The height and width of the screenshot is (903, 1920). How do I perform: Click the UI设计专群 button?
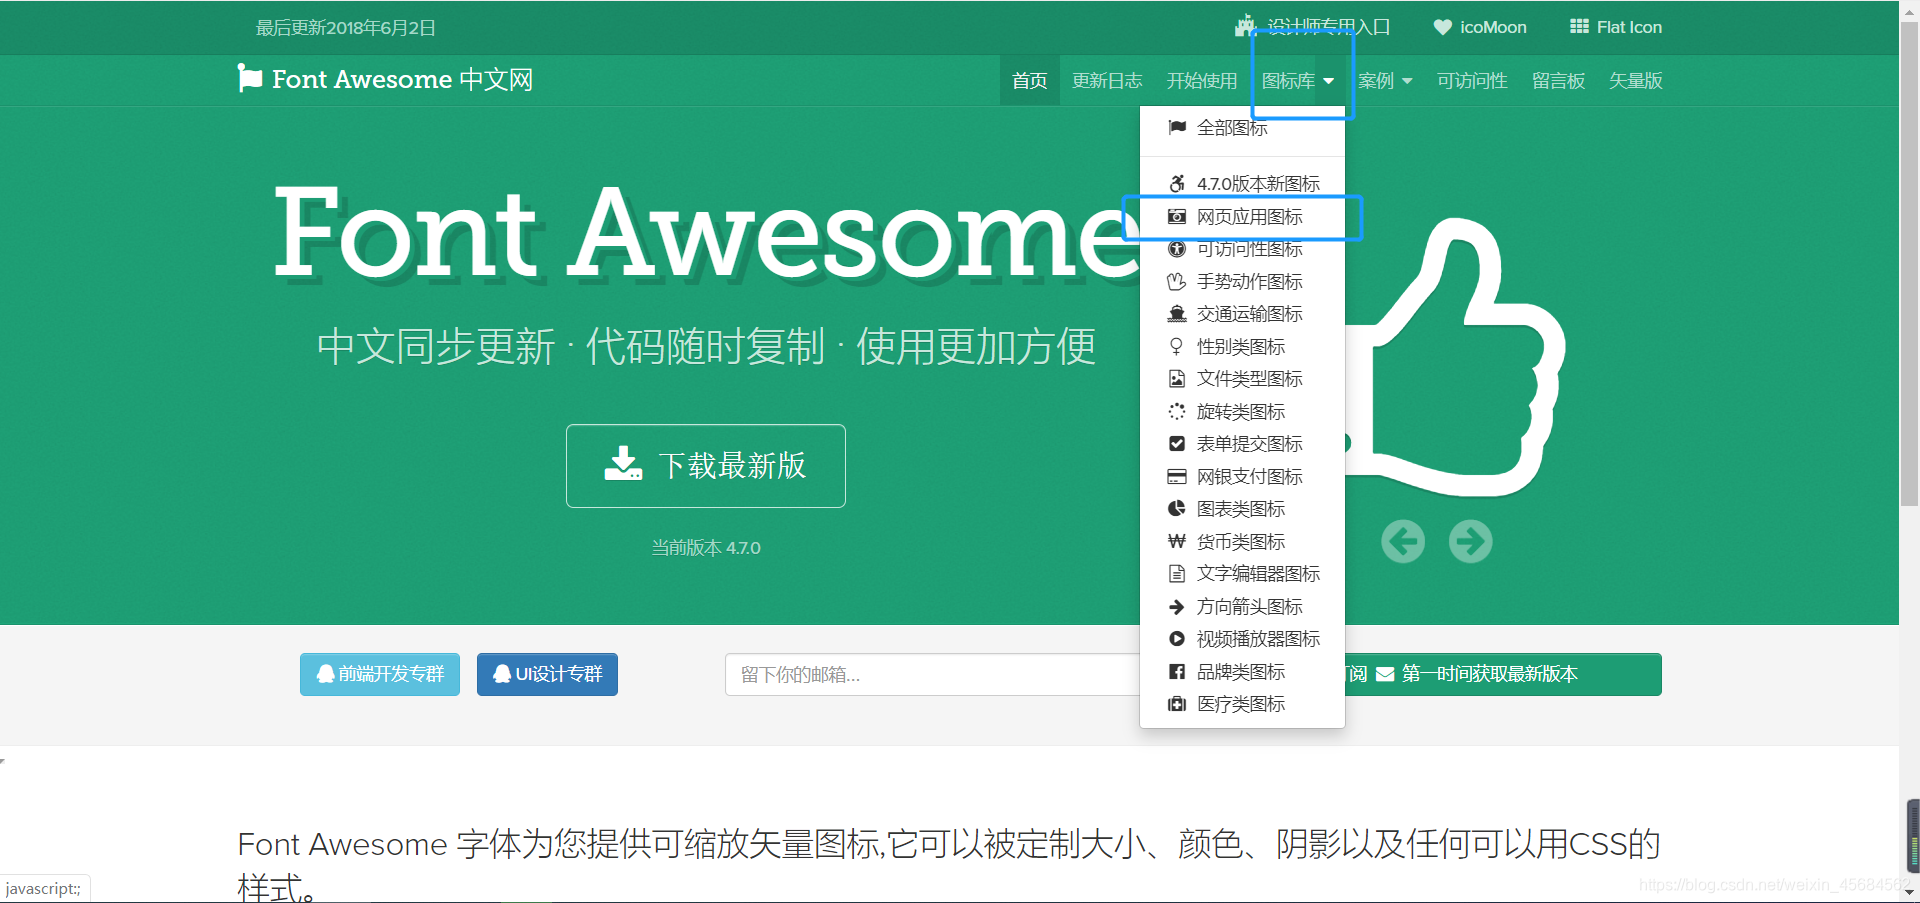click(x=547, y=674)
